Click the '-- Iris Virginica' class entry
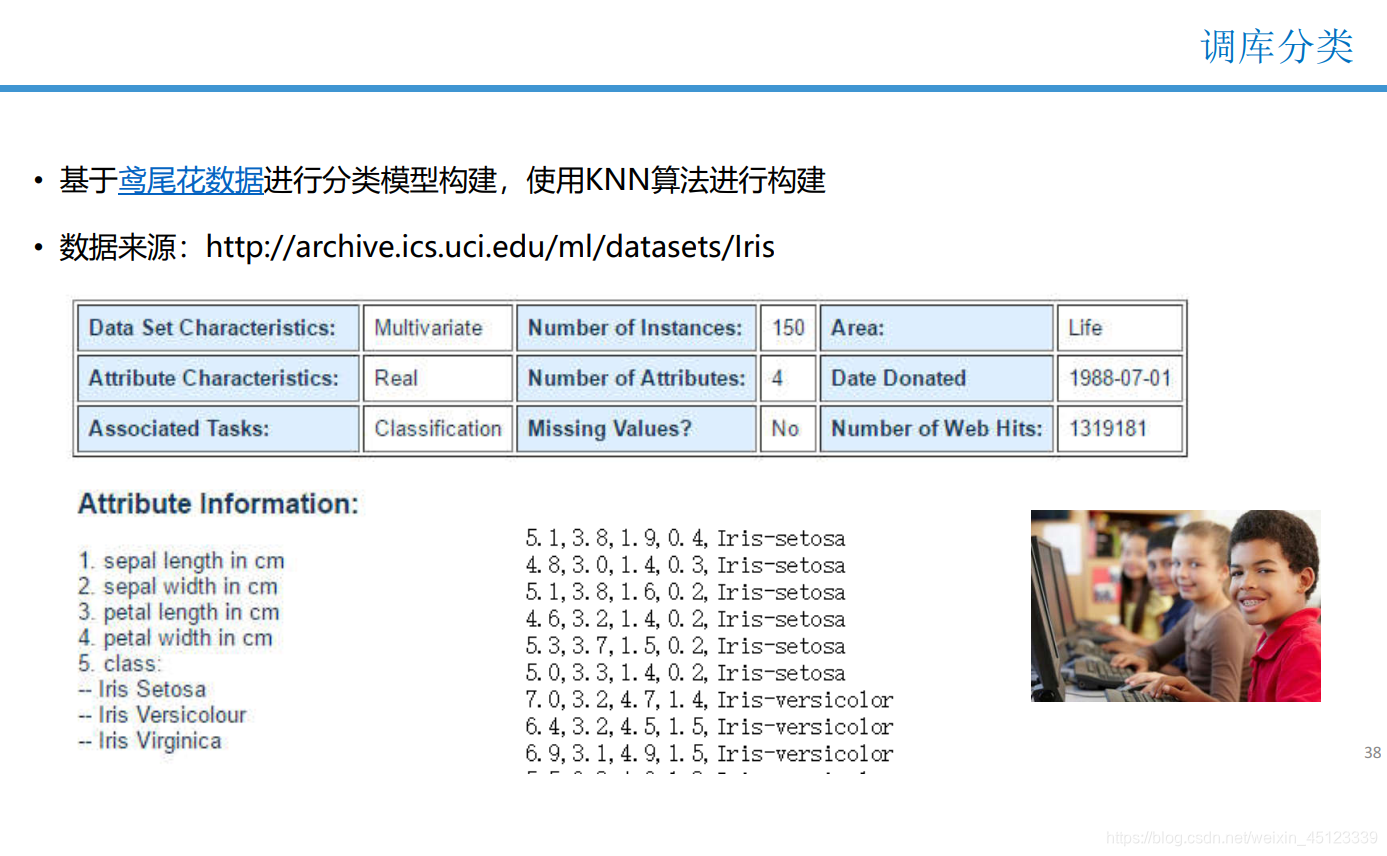The image size is (1387, 856). 150,742
